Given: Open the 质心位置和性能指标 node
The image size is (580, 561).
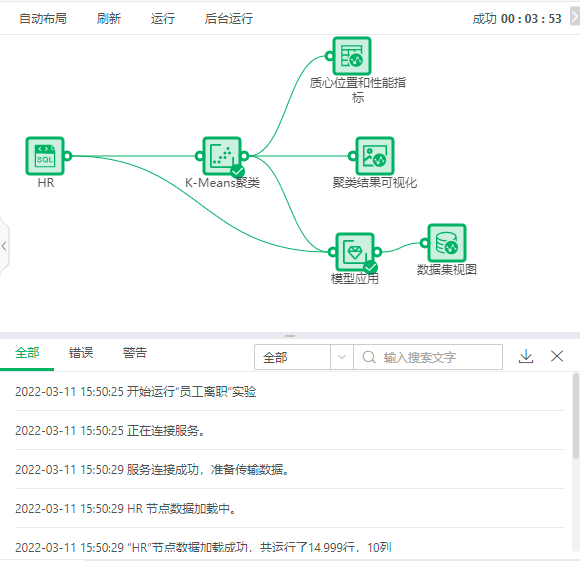Looking at the screenshot, I should pyautogui.click(x=352, y=56).
